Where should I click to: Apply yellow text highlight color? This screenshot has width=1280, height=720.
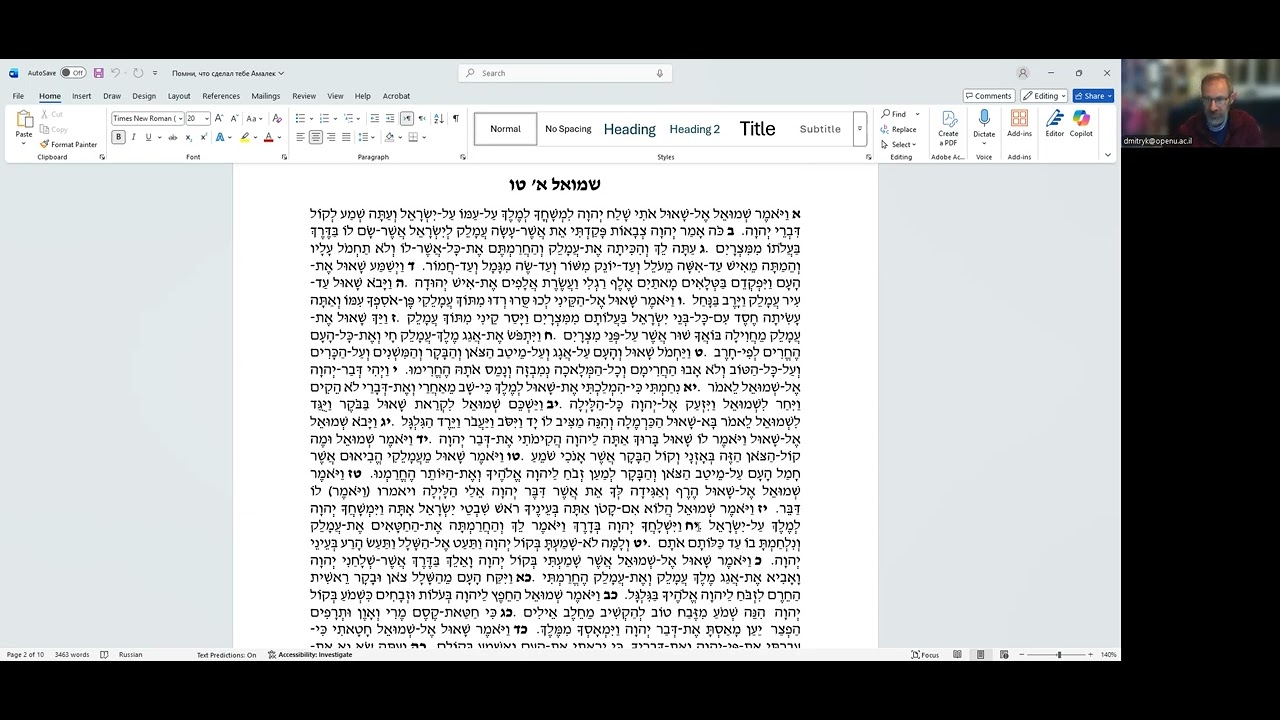pos(244,137)
